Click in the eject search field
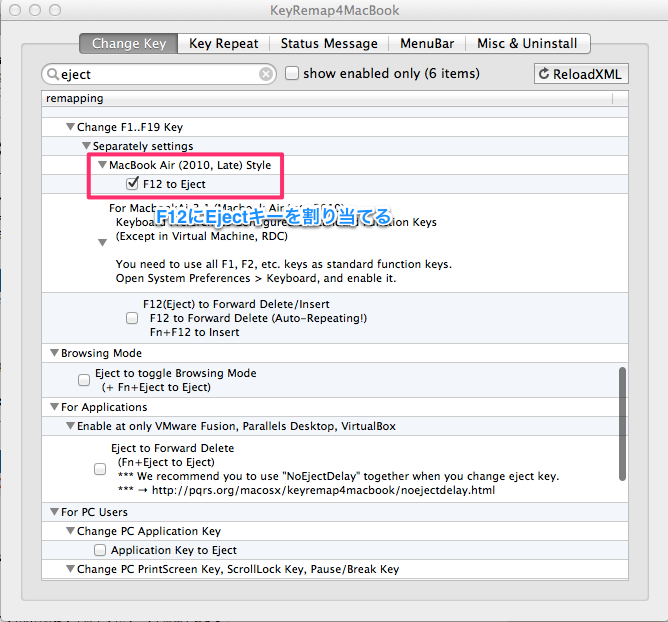Viewport: 668px width, 622px height. [159, 74]
